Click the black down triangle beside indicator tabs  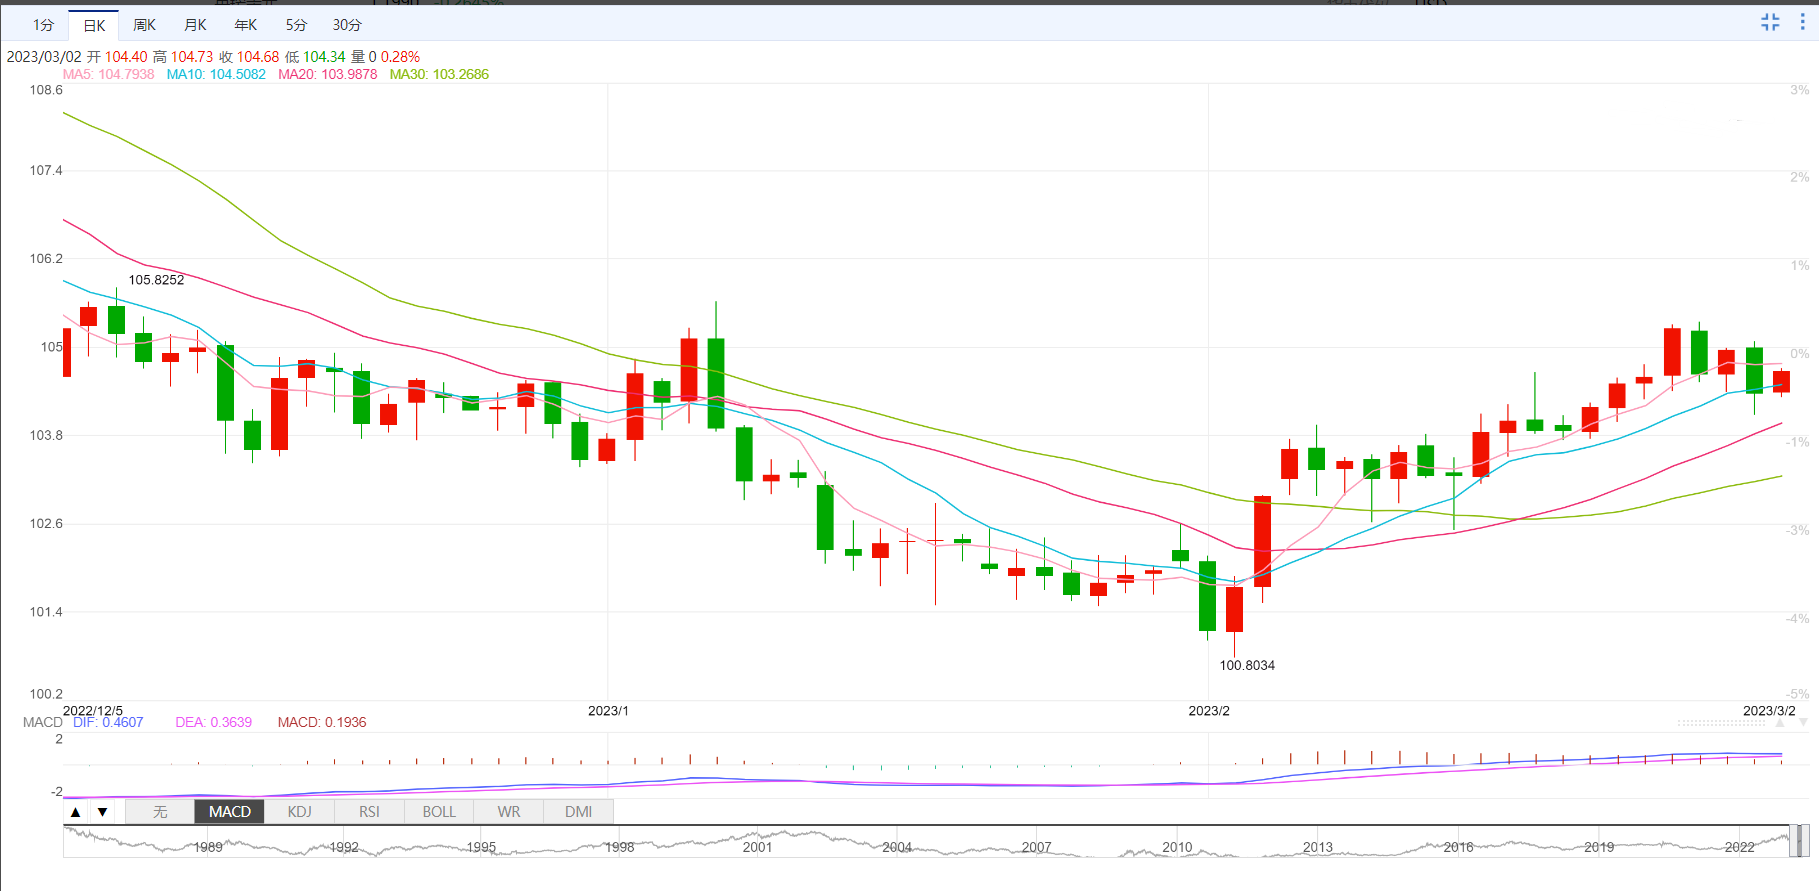(102, 812)
